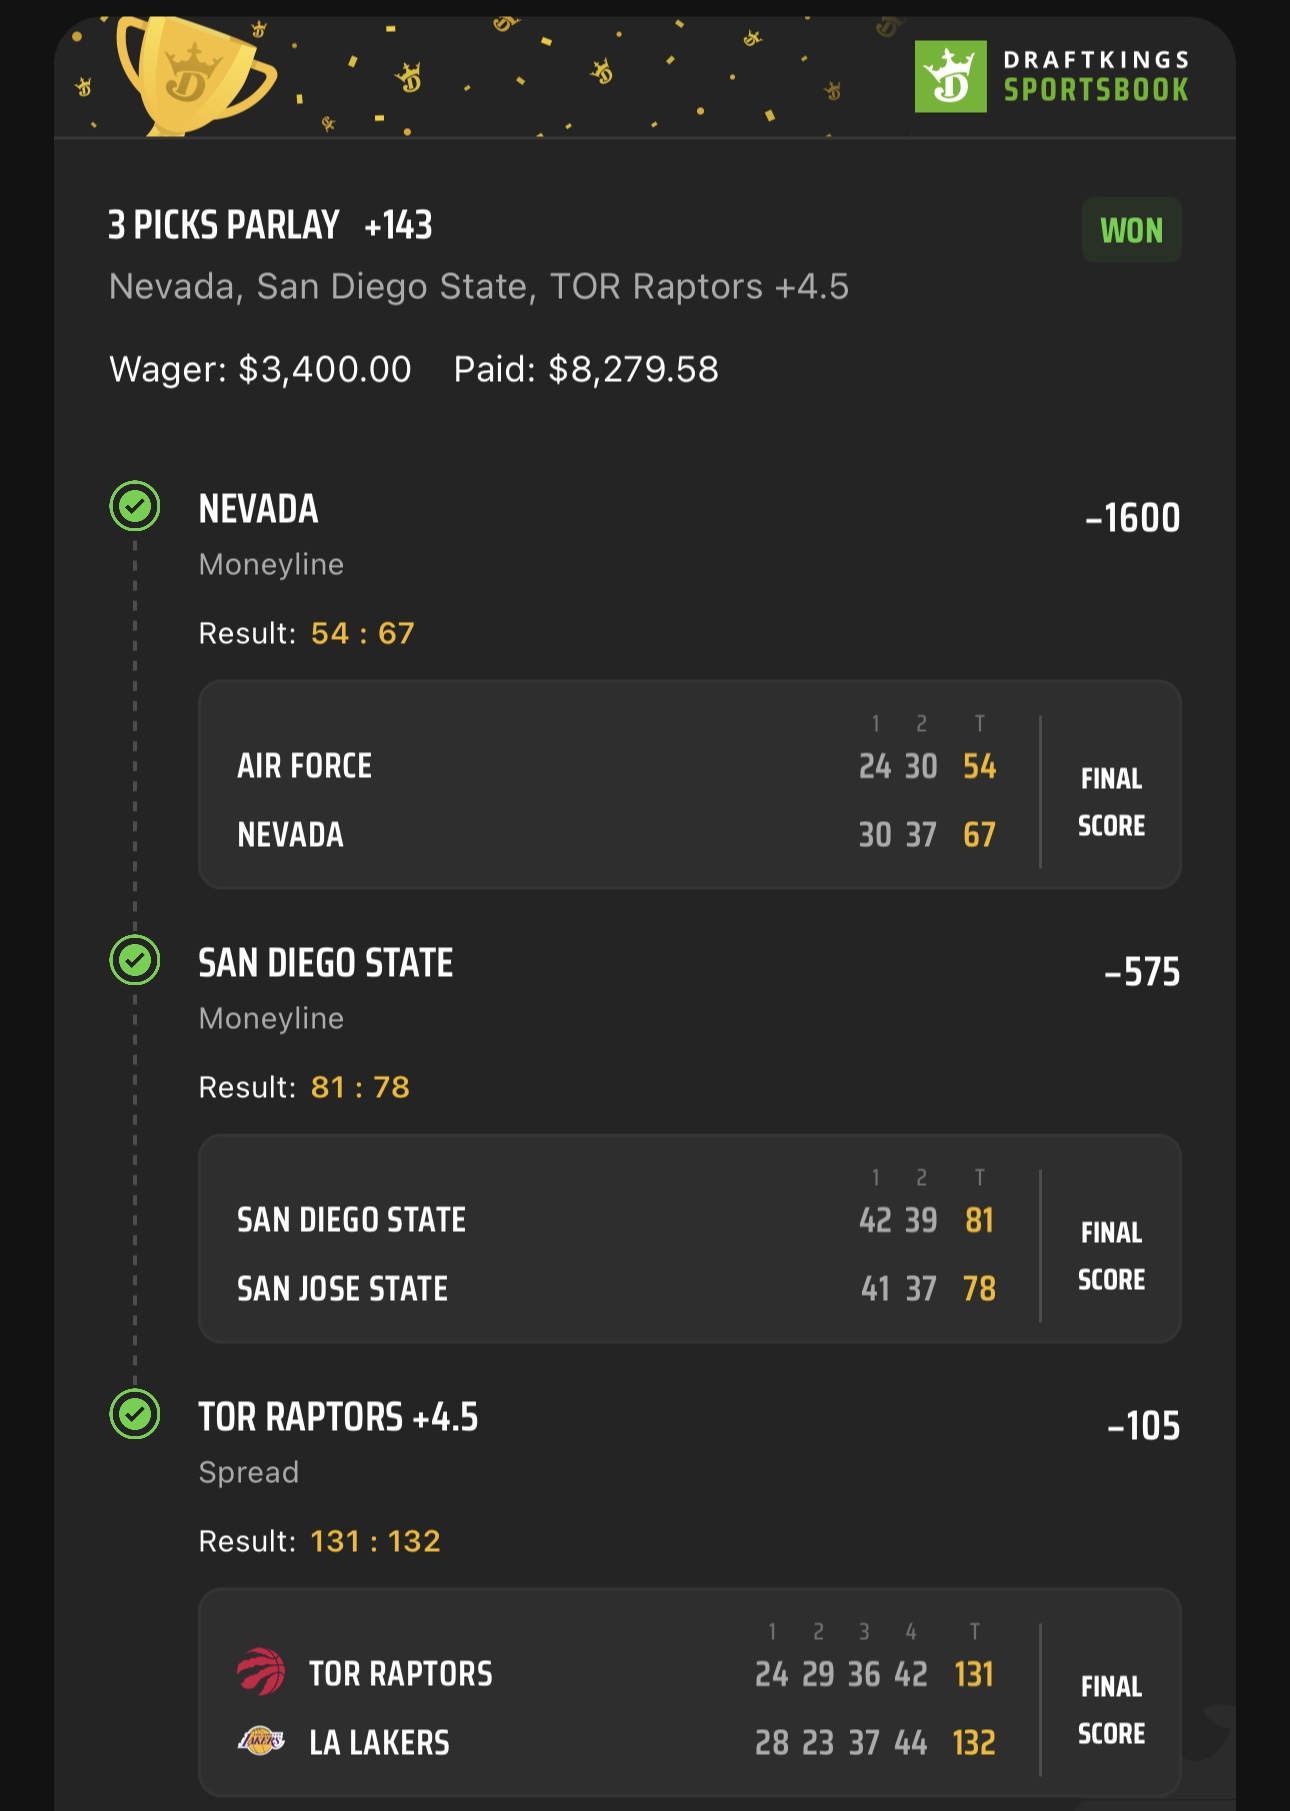The image size is (1290, 1811).
Task: Tap the Wager: $3,400.00 amount
Action: pos(260,370)
